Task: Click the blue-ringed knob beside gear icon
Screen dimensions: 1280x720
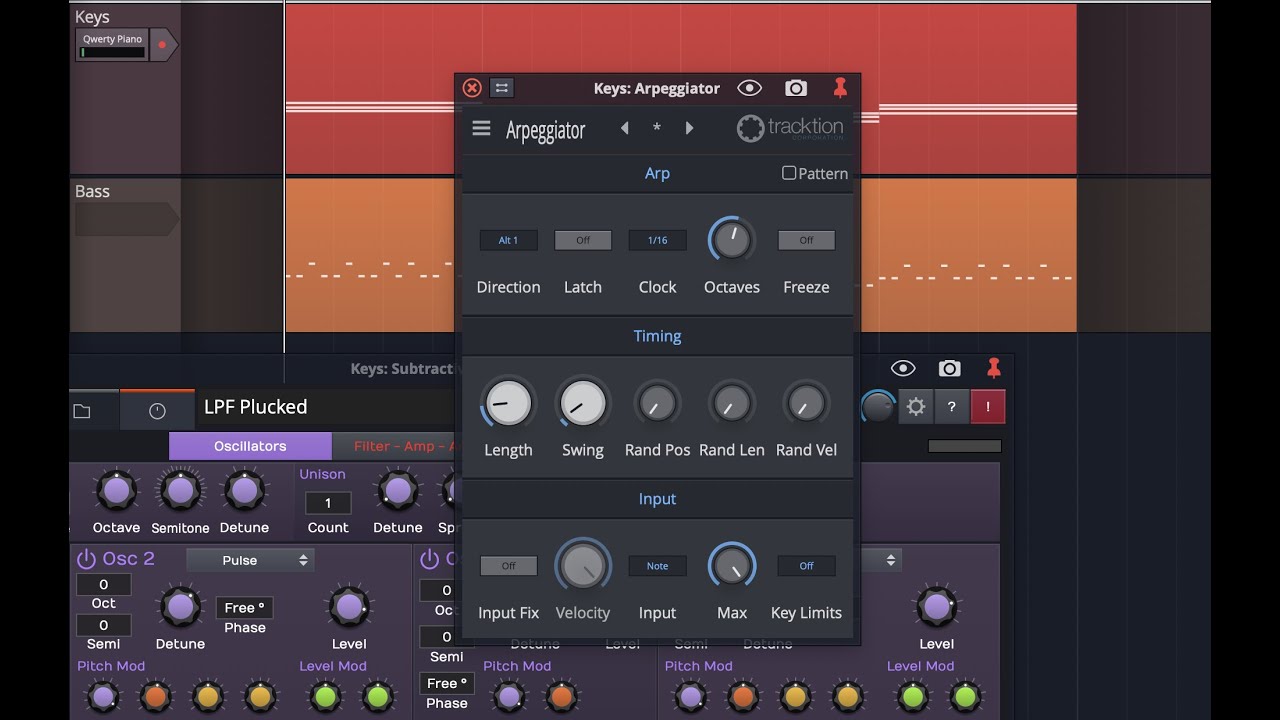Action: [878, 407]
